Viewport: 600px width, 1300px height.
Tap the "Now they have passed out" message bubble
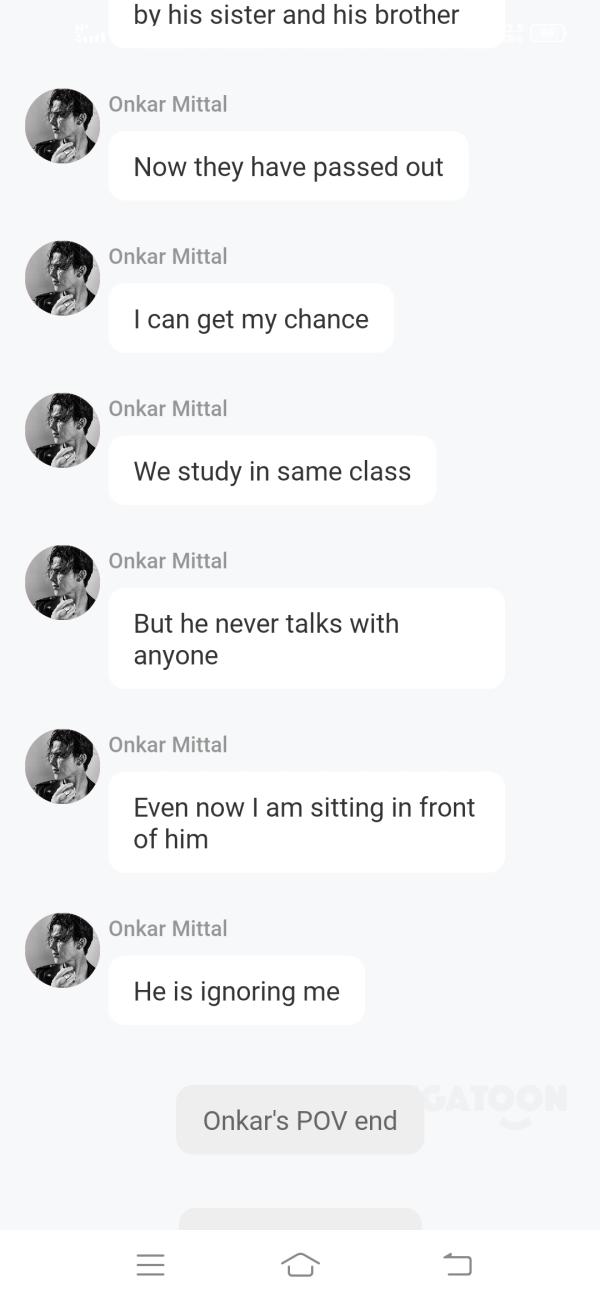tap(288, 167)
